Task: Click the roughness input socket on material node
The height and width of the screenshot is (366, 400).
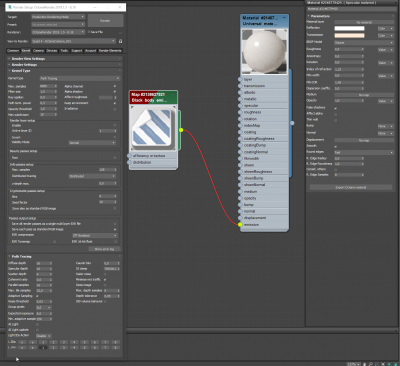Action: (x=240, y=112)
